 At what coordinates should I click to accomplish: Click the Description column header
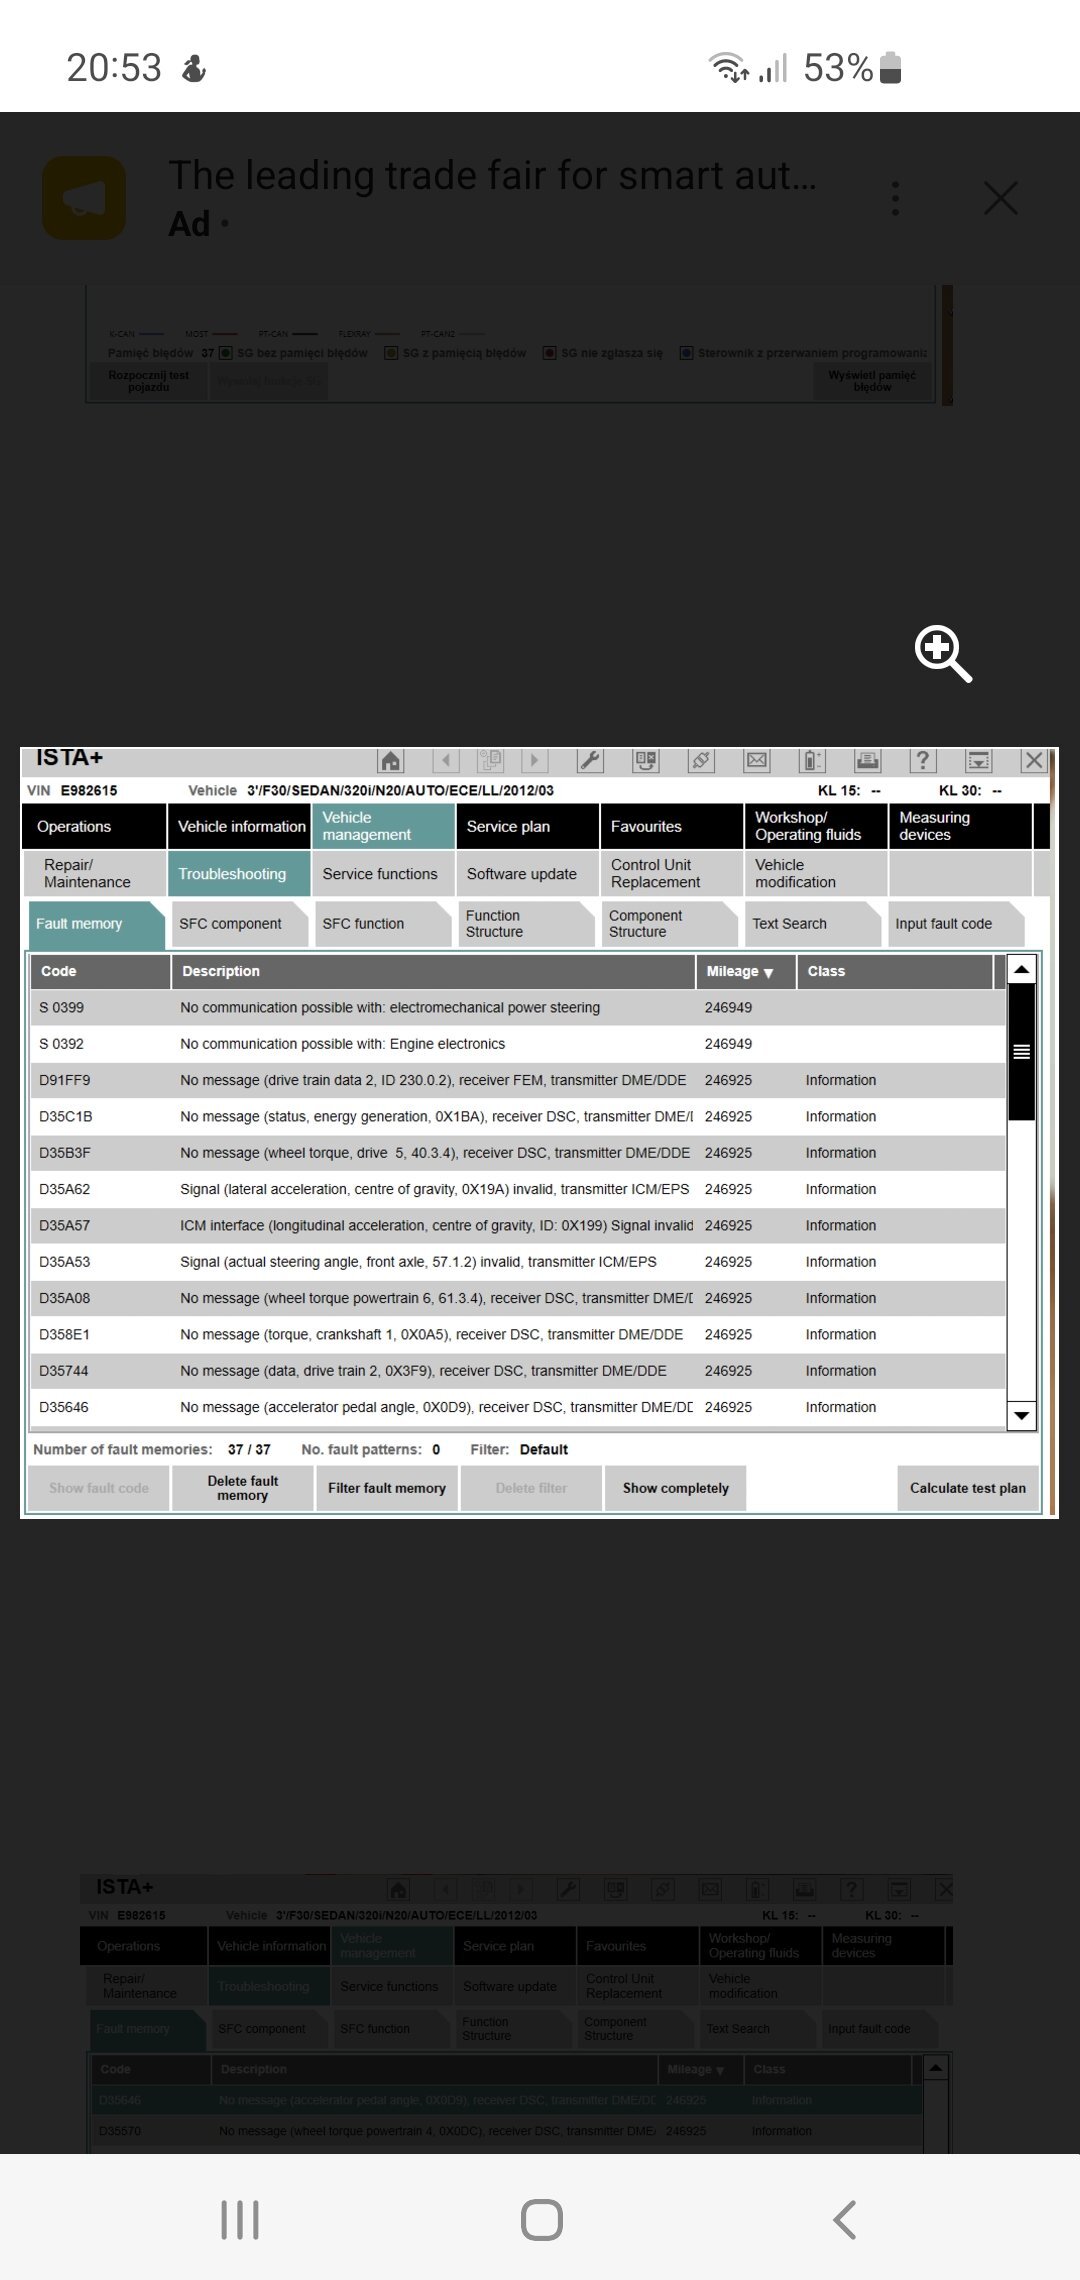pyautogui.click(x=433, y=972)
